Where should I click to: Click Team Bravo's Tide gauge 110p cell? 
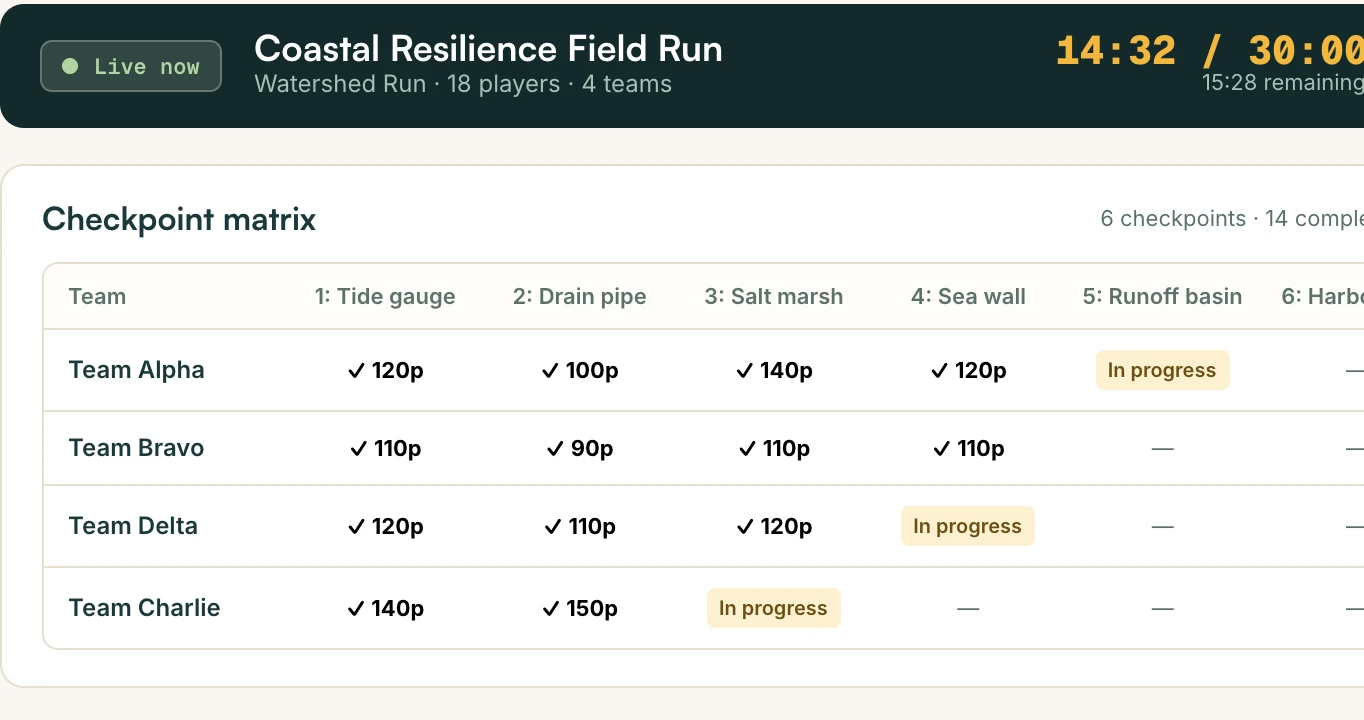(x=385, y=448)
